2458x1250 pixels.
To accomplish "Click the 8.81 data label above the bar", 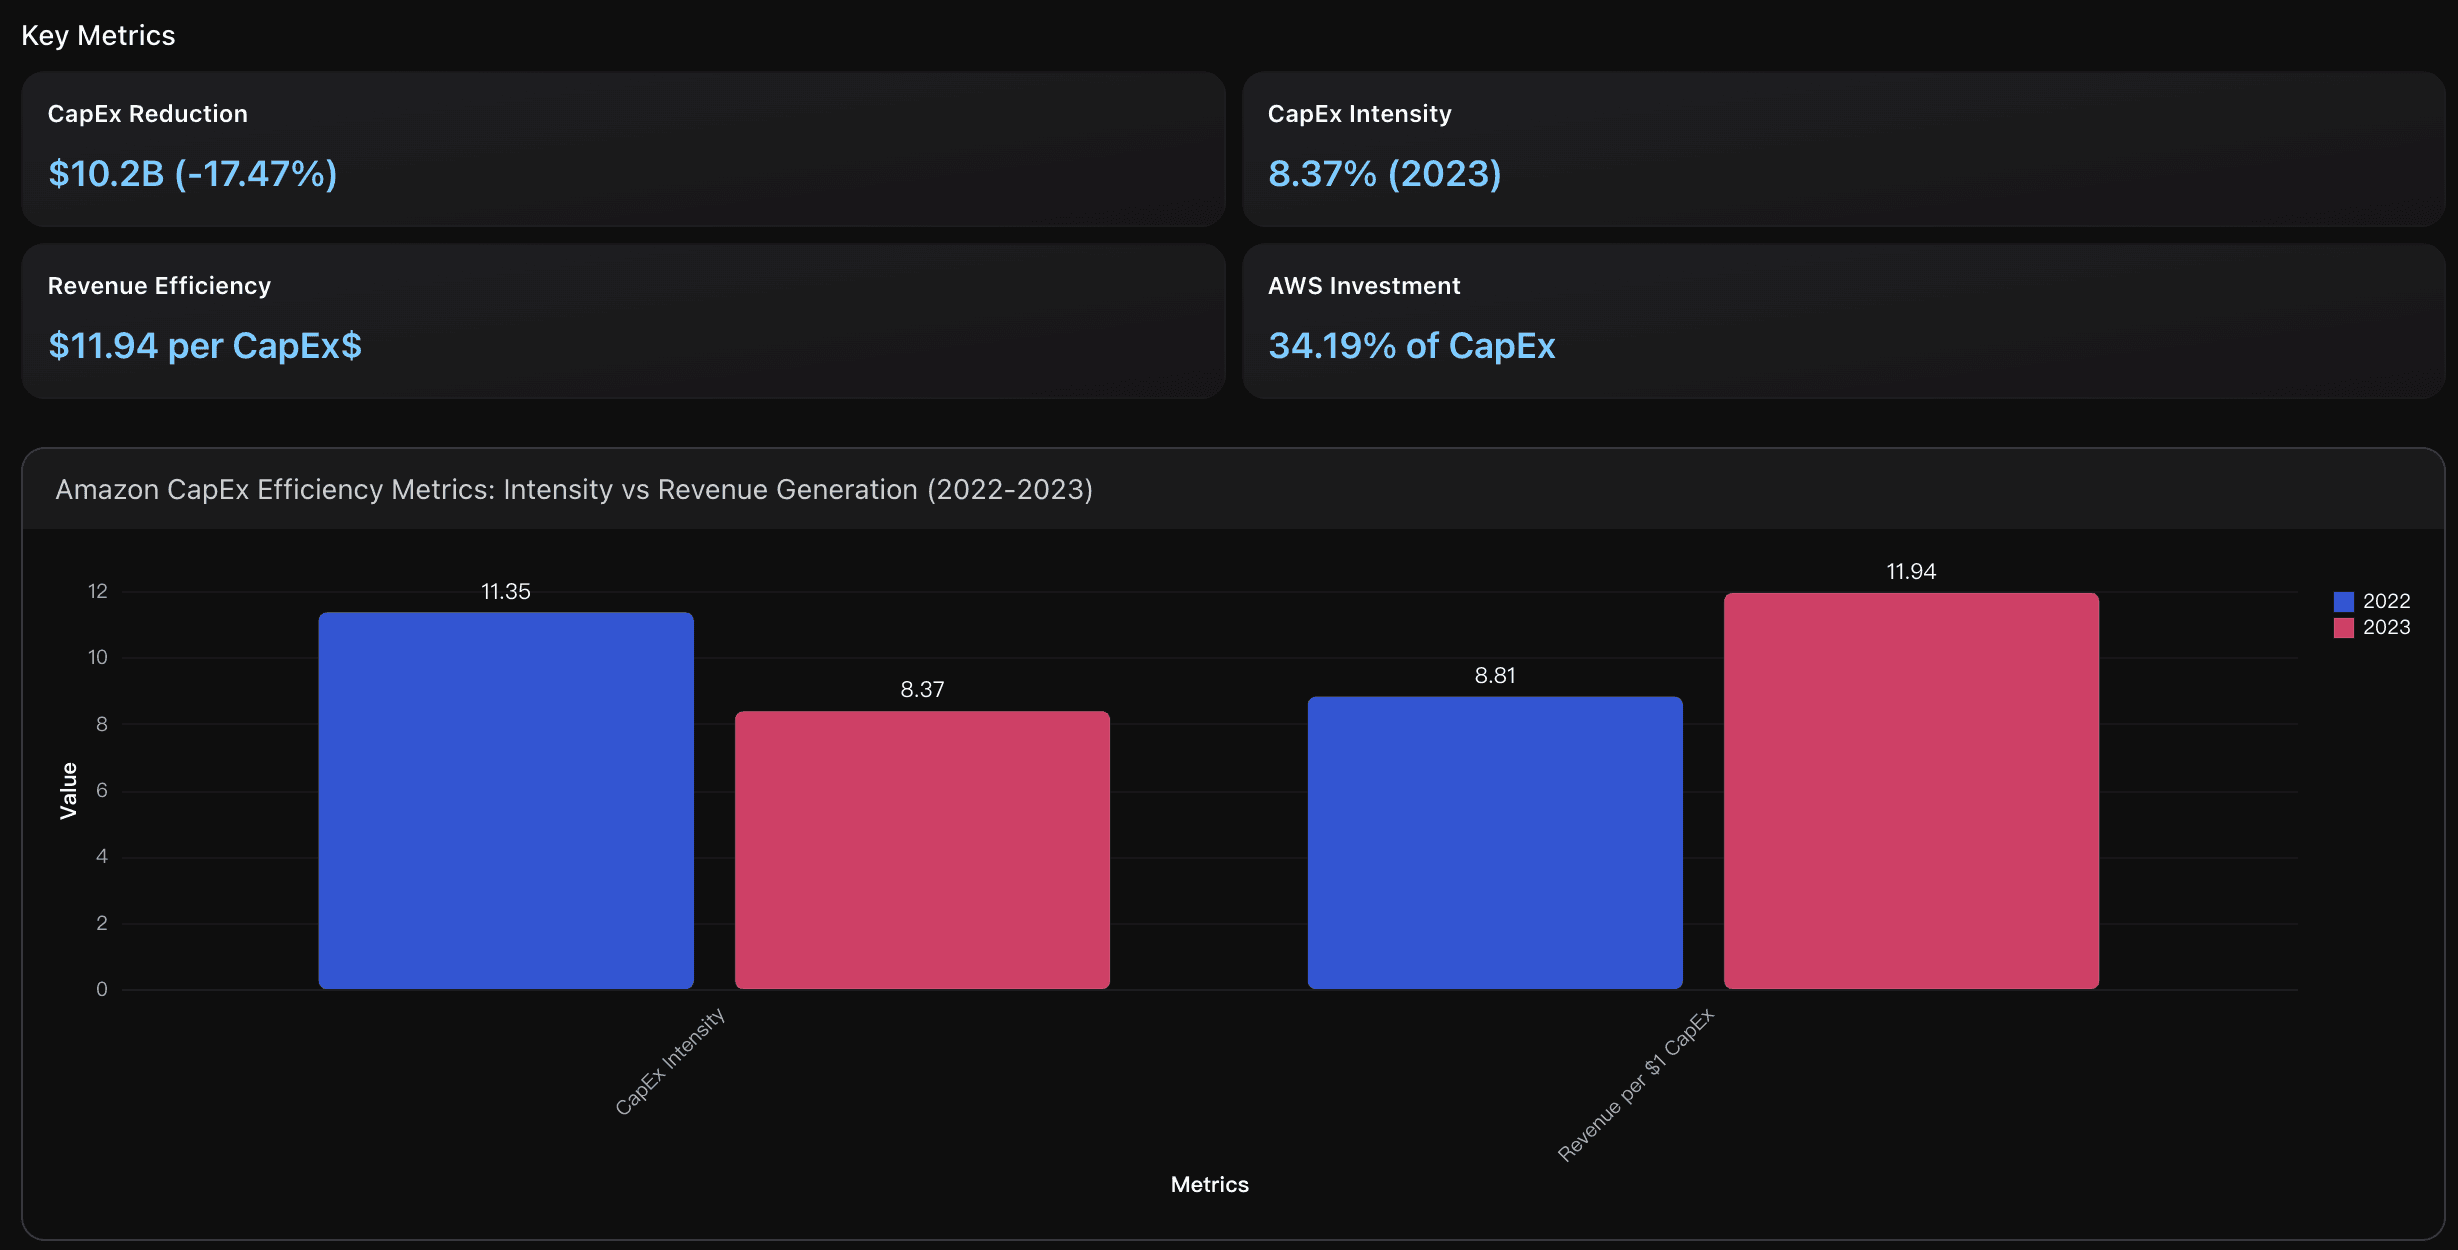I will point(1495,676).
